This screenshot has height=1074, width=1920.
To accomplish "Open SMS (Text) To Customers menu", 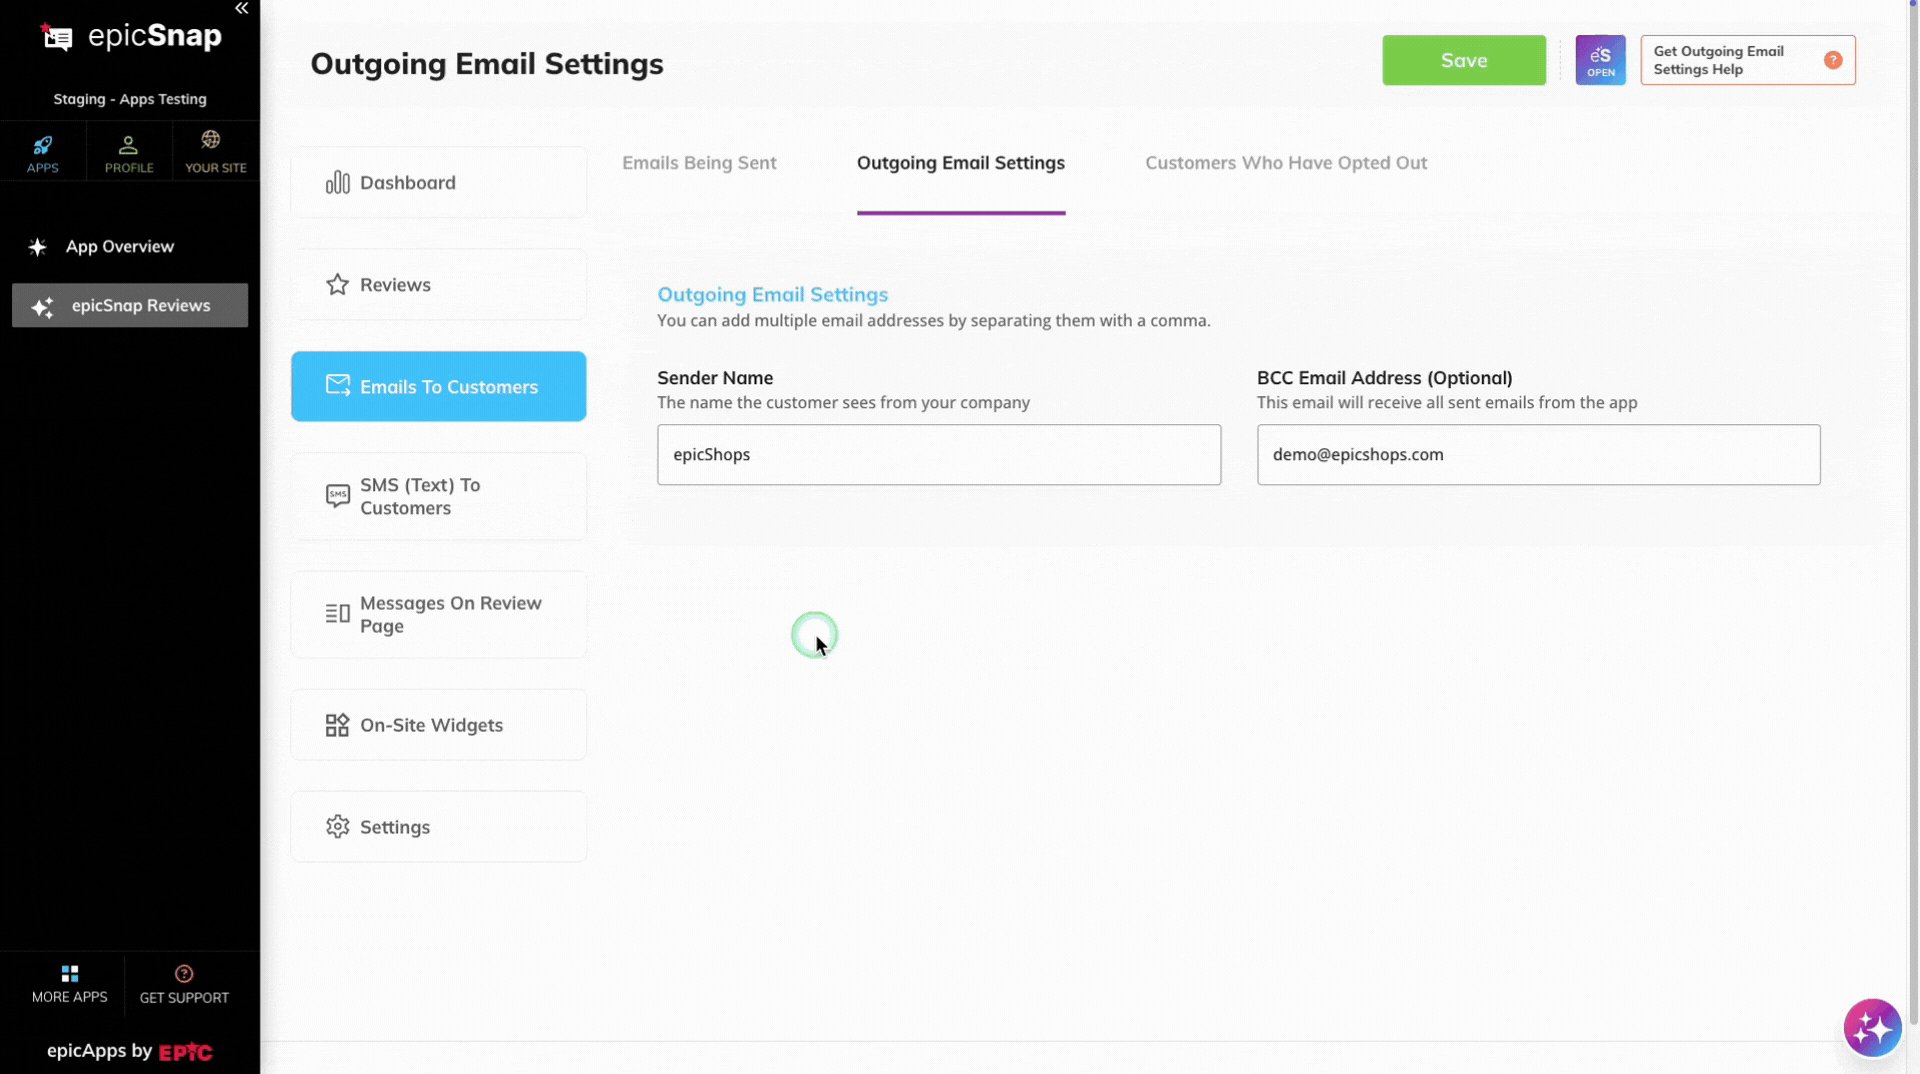I will pyautogui.click(x=438, y=496).
